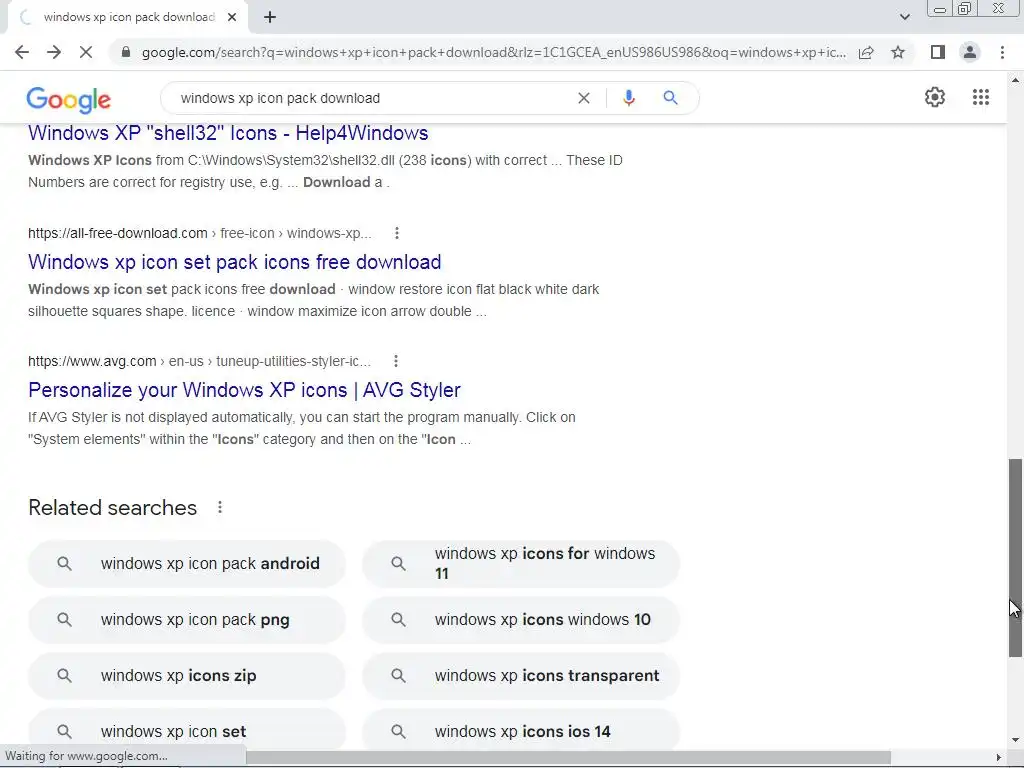Screen dimensions: 1024x768
Task: Search windows xp icon pack android
Action: coord(187,564)
